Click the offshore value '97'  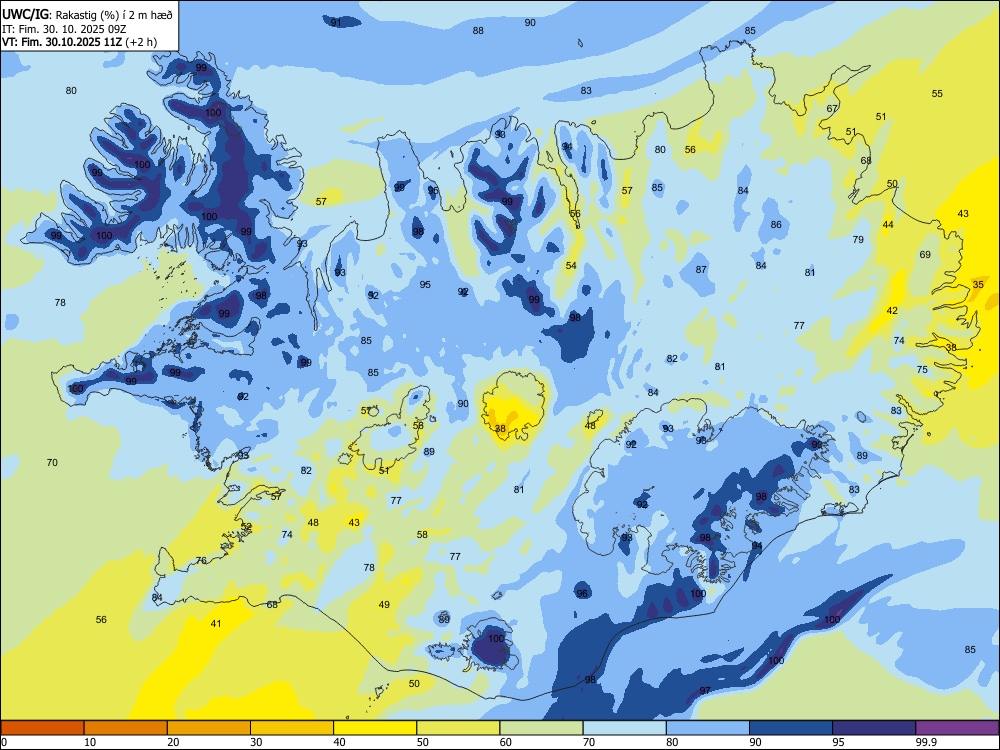coord(705,690)
